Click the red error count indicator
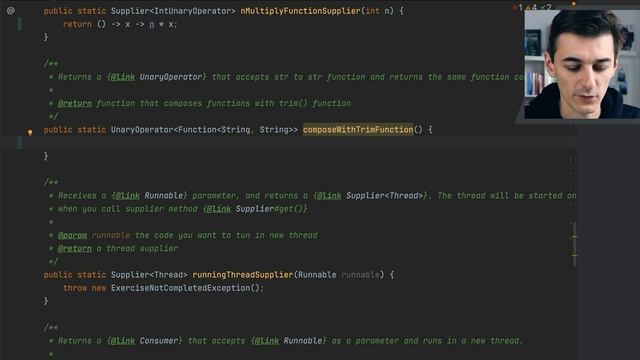Image resolution: width=640 pixels, height=360 pixels. coord(518,7)
